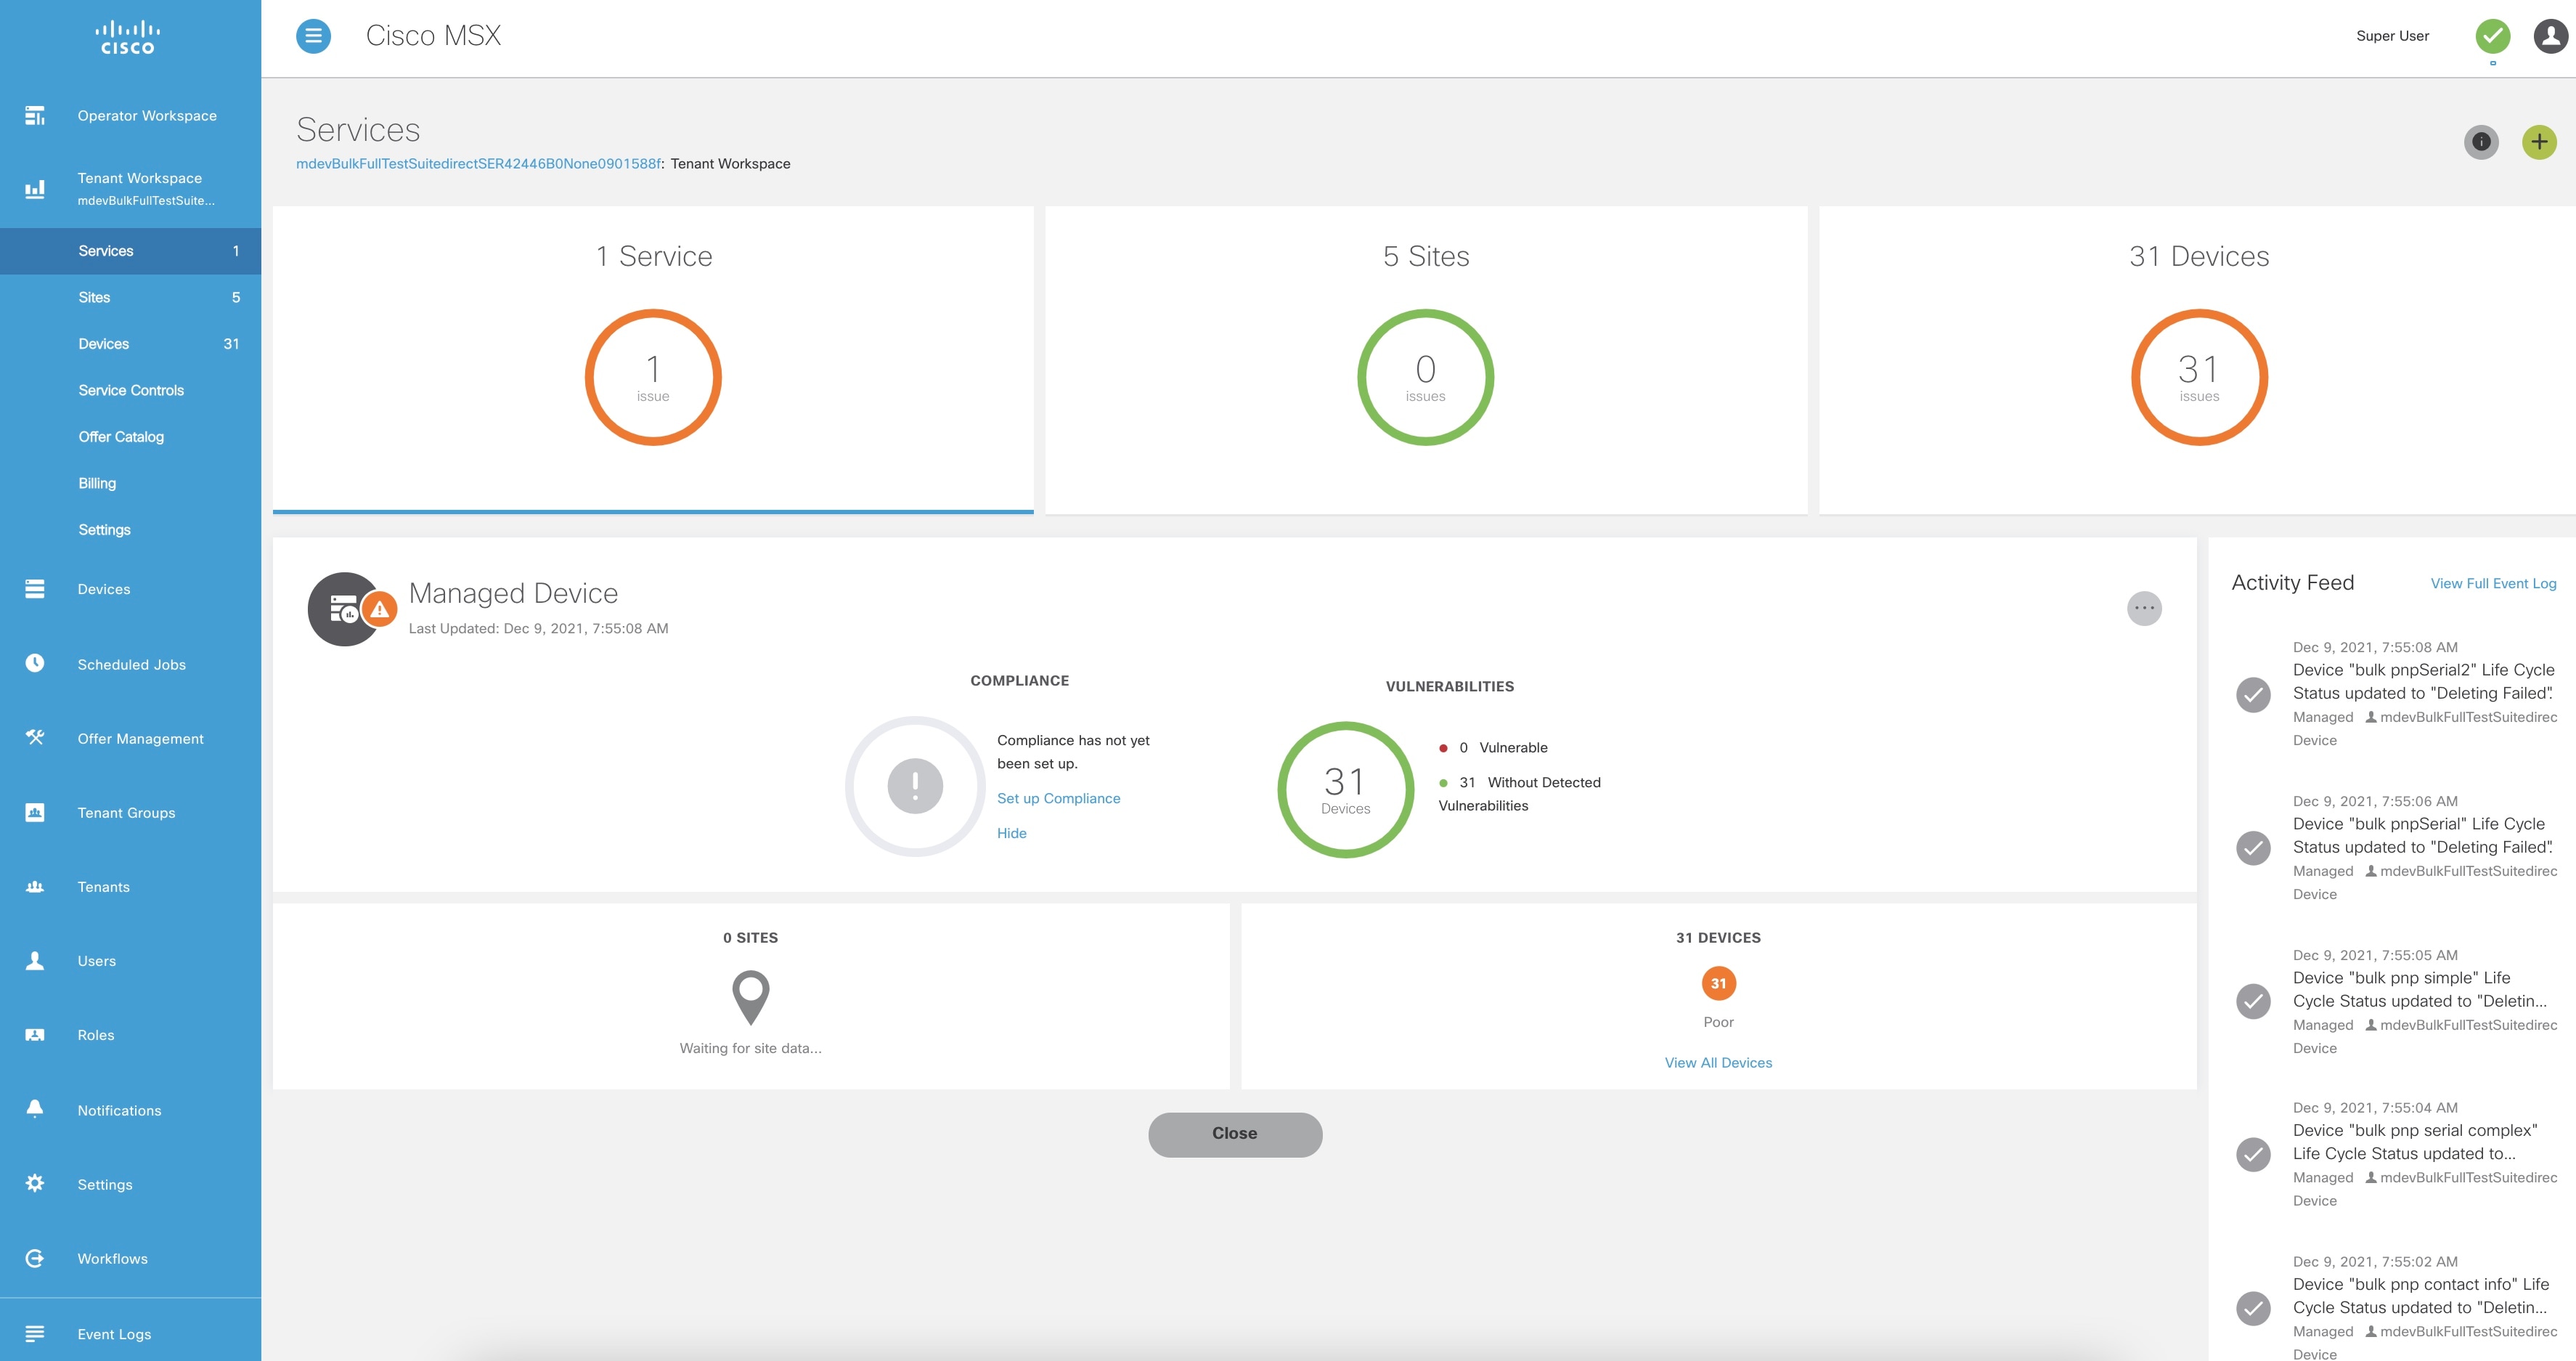This screenshot has width=2576, height=1361.
Task: Click the orange 31 Poor devices badge
Action: coord(1718,983)
